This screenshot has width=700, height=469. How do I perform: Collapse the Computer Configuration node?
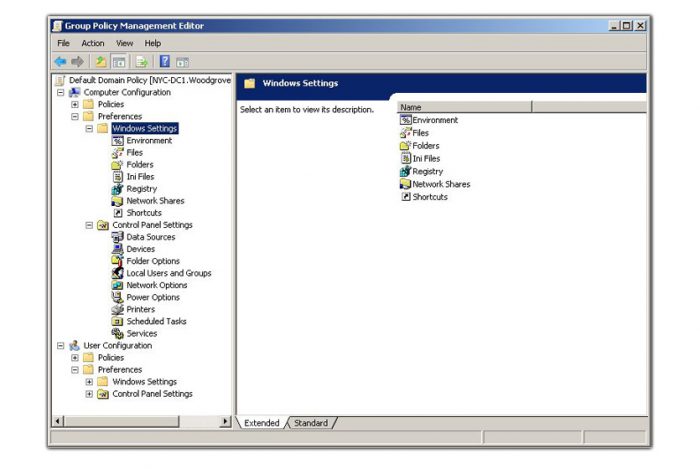(x=61, y=92)
